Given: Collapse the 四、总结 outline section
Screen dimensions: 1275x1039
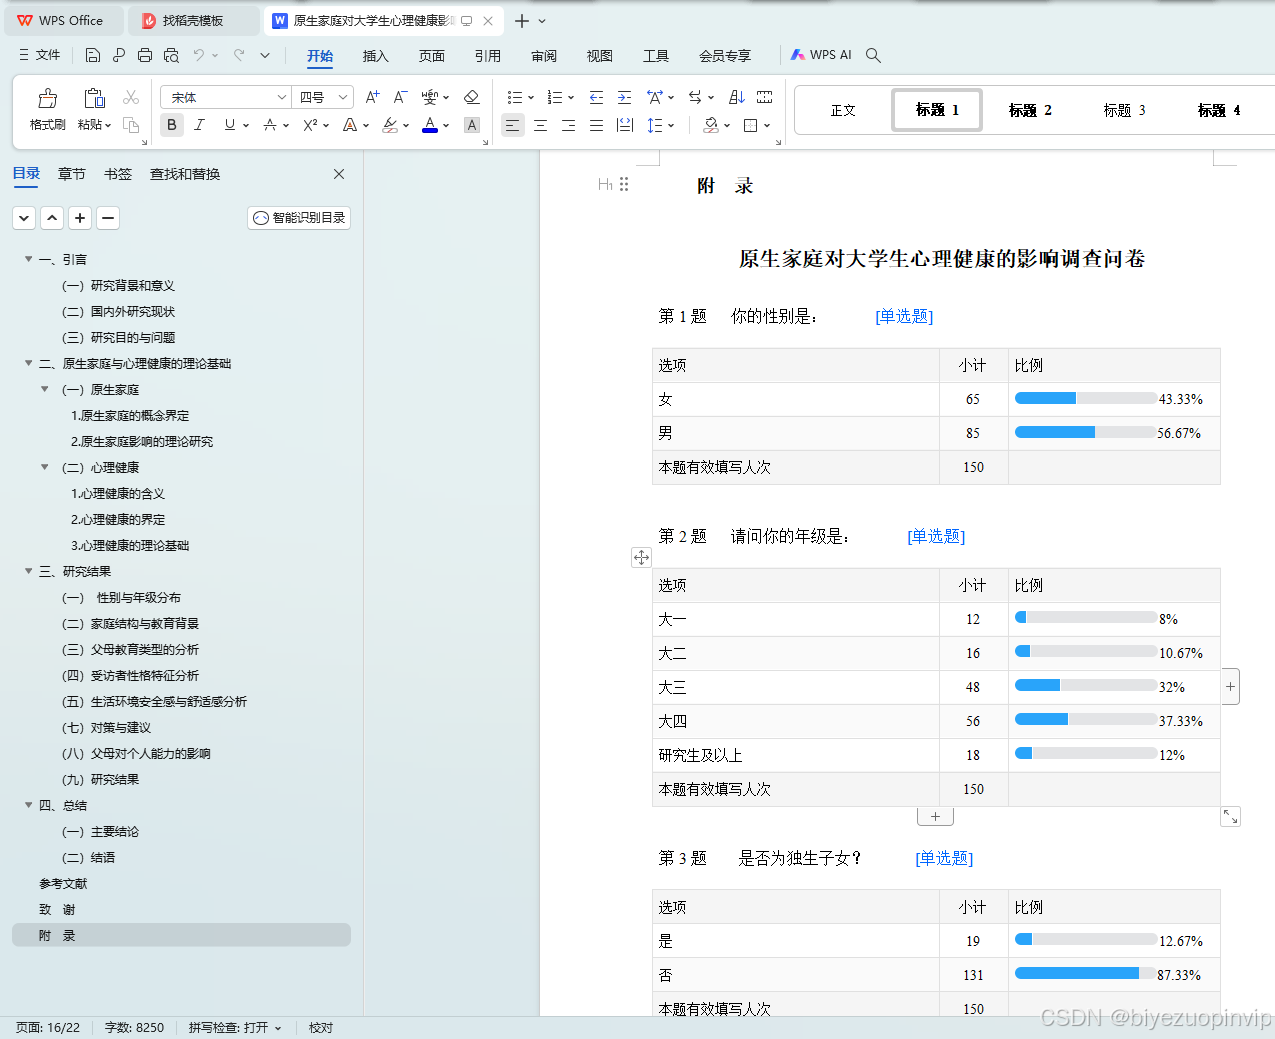Looking at the screenshot, I should coord(28,805).
